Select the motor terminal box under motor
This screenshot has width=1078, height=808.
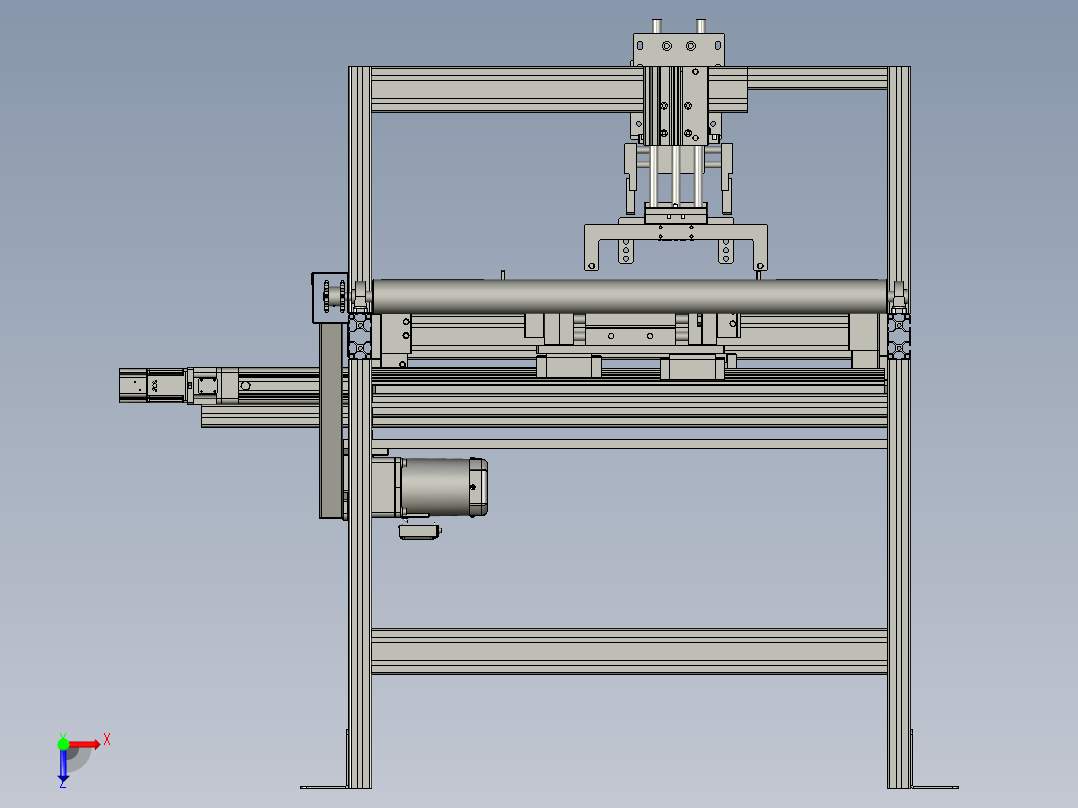point(419,532)
